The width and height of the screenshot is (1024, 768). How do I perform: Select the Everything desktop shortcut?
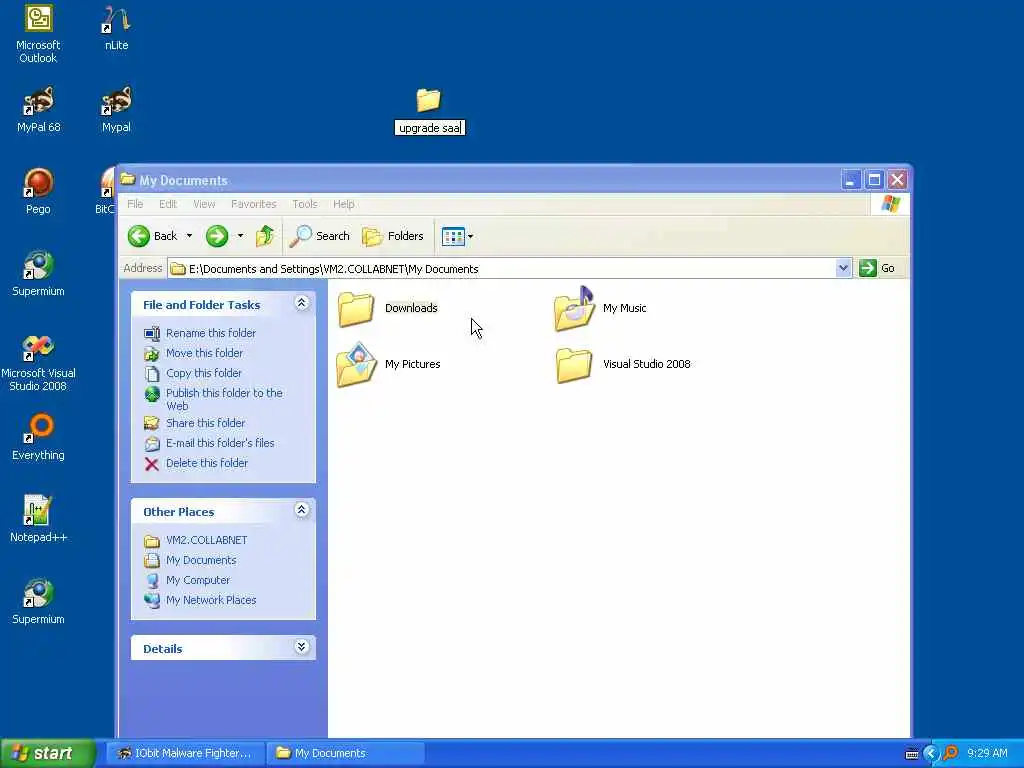pyautogui.click(x=38, y=438)
